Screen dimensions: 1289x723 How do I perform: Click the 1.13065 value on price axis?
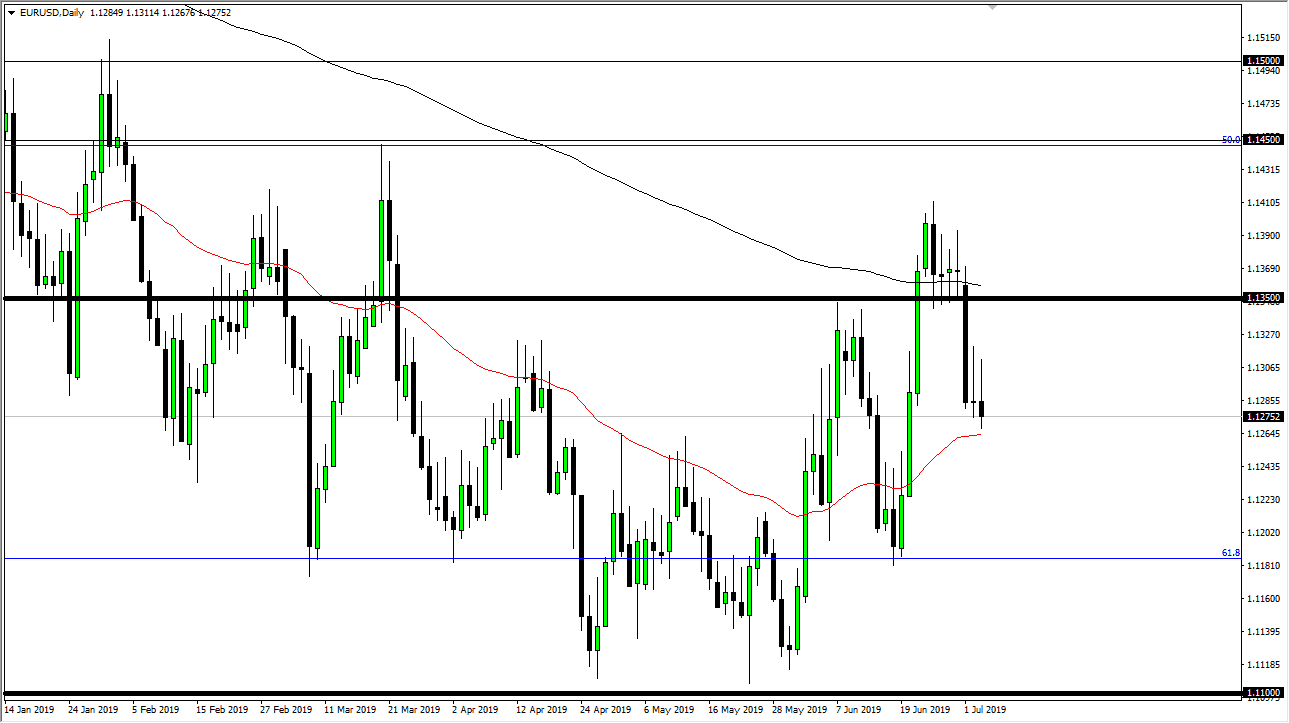(x=1265, y=367)
